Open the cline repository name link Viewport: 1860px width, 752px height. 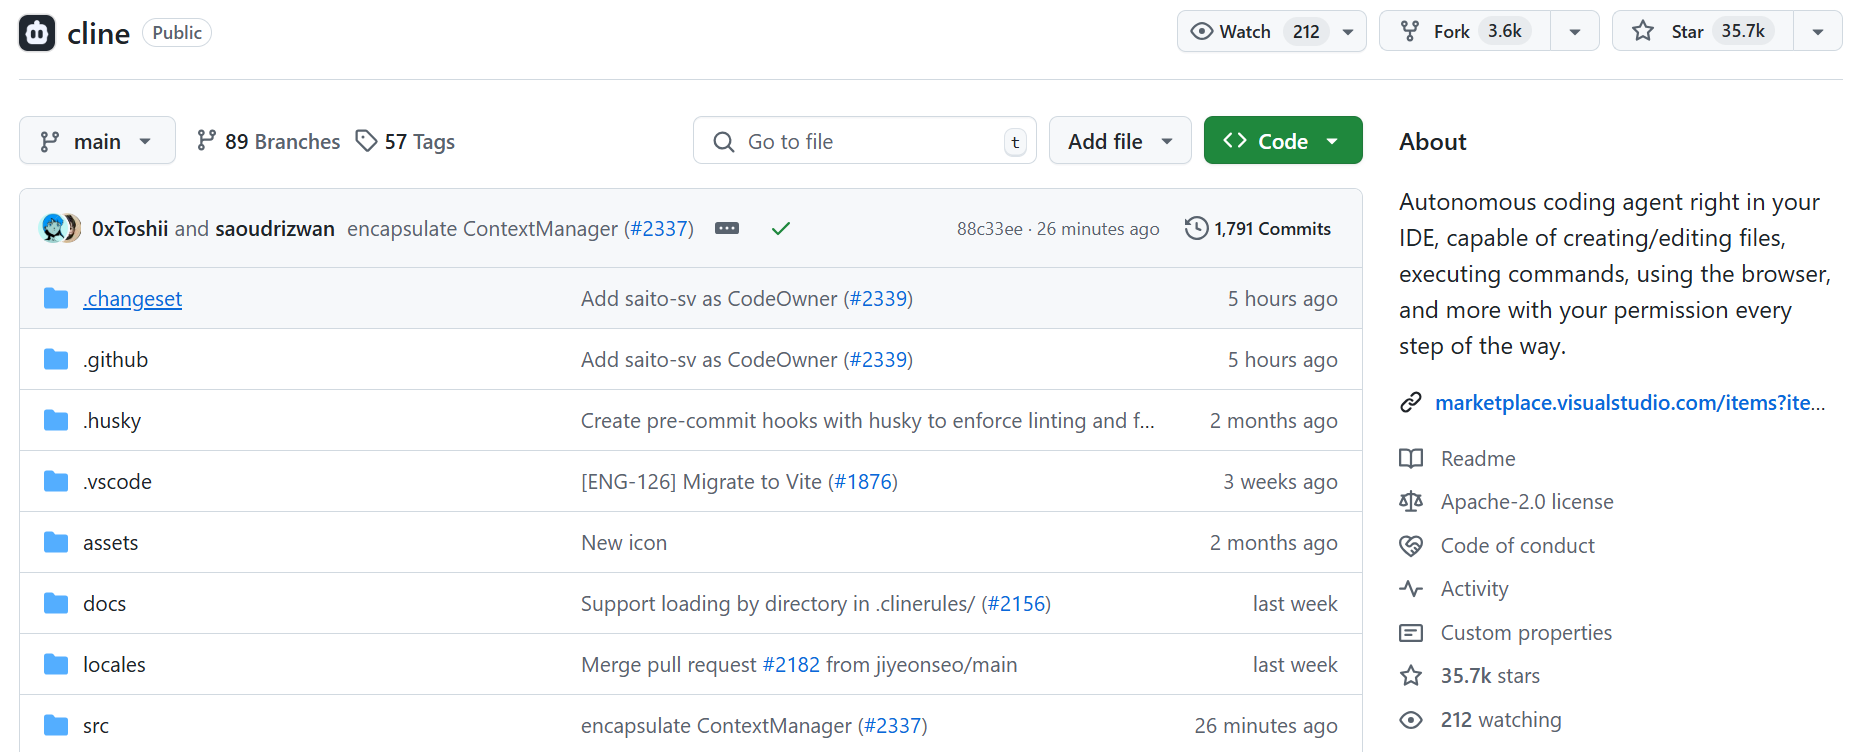98,33
